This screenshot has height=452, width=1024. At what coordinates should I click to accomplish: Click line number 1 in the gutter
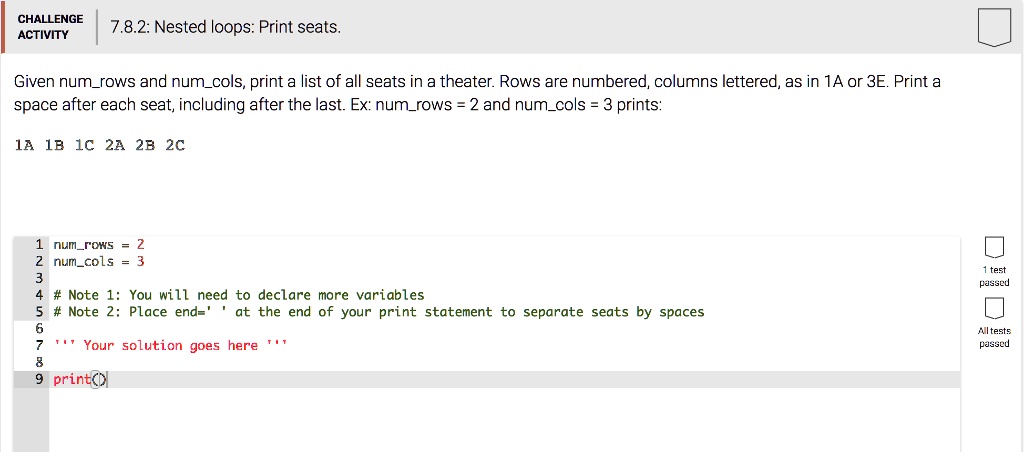[x=39, y=245]
